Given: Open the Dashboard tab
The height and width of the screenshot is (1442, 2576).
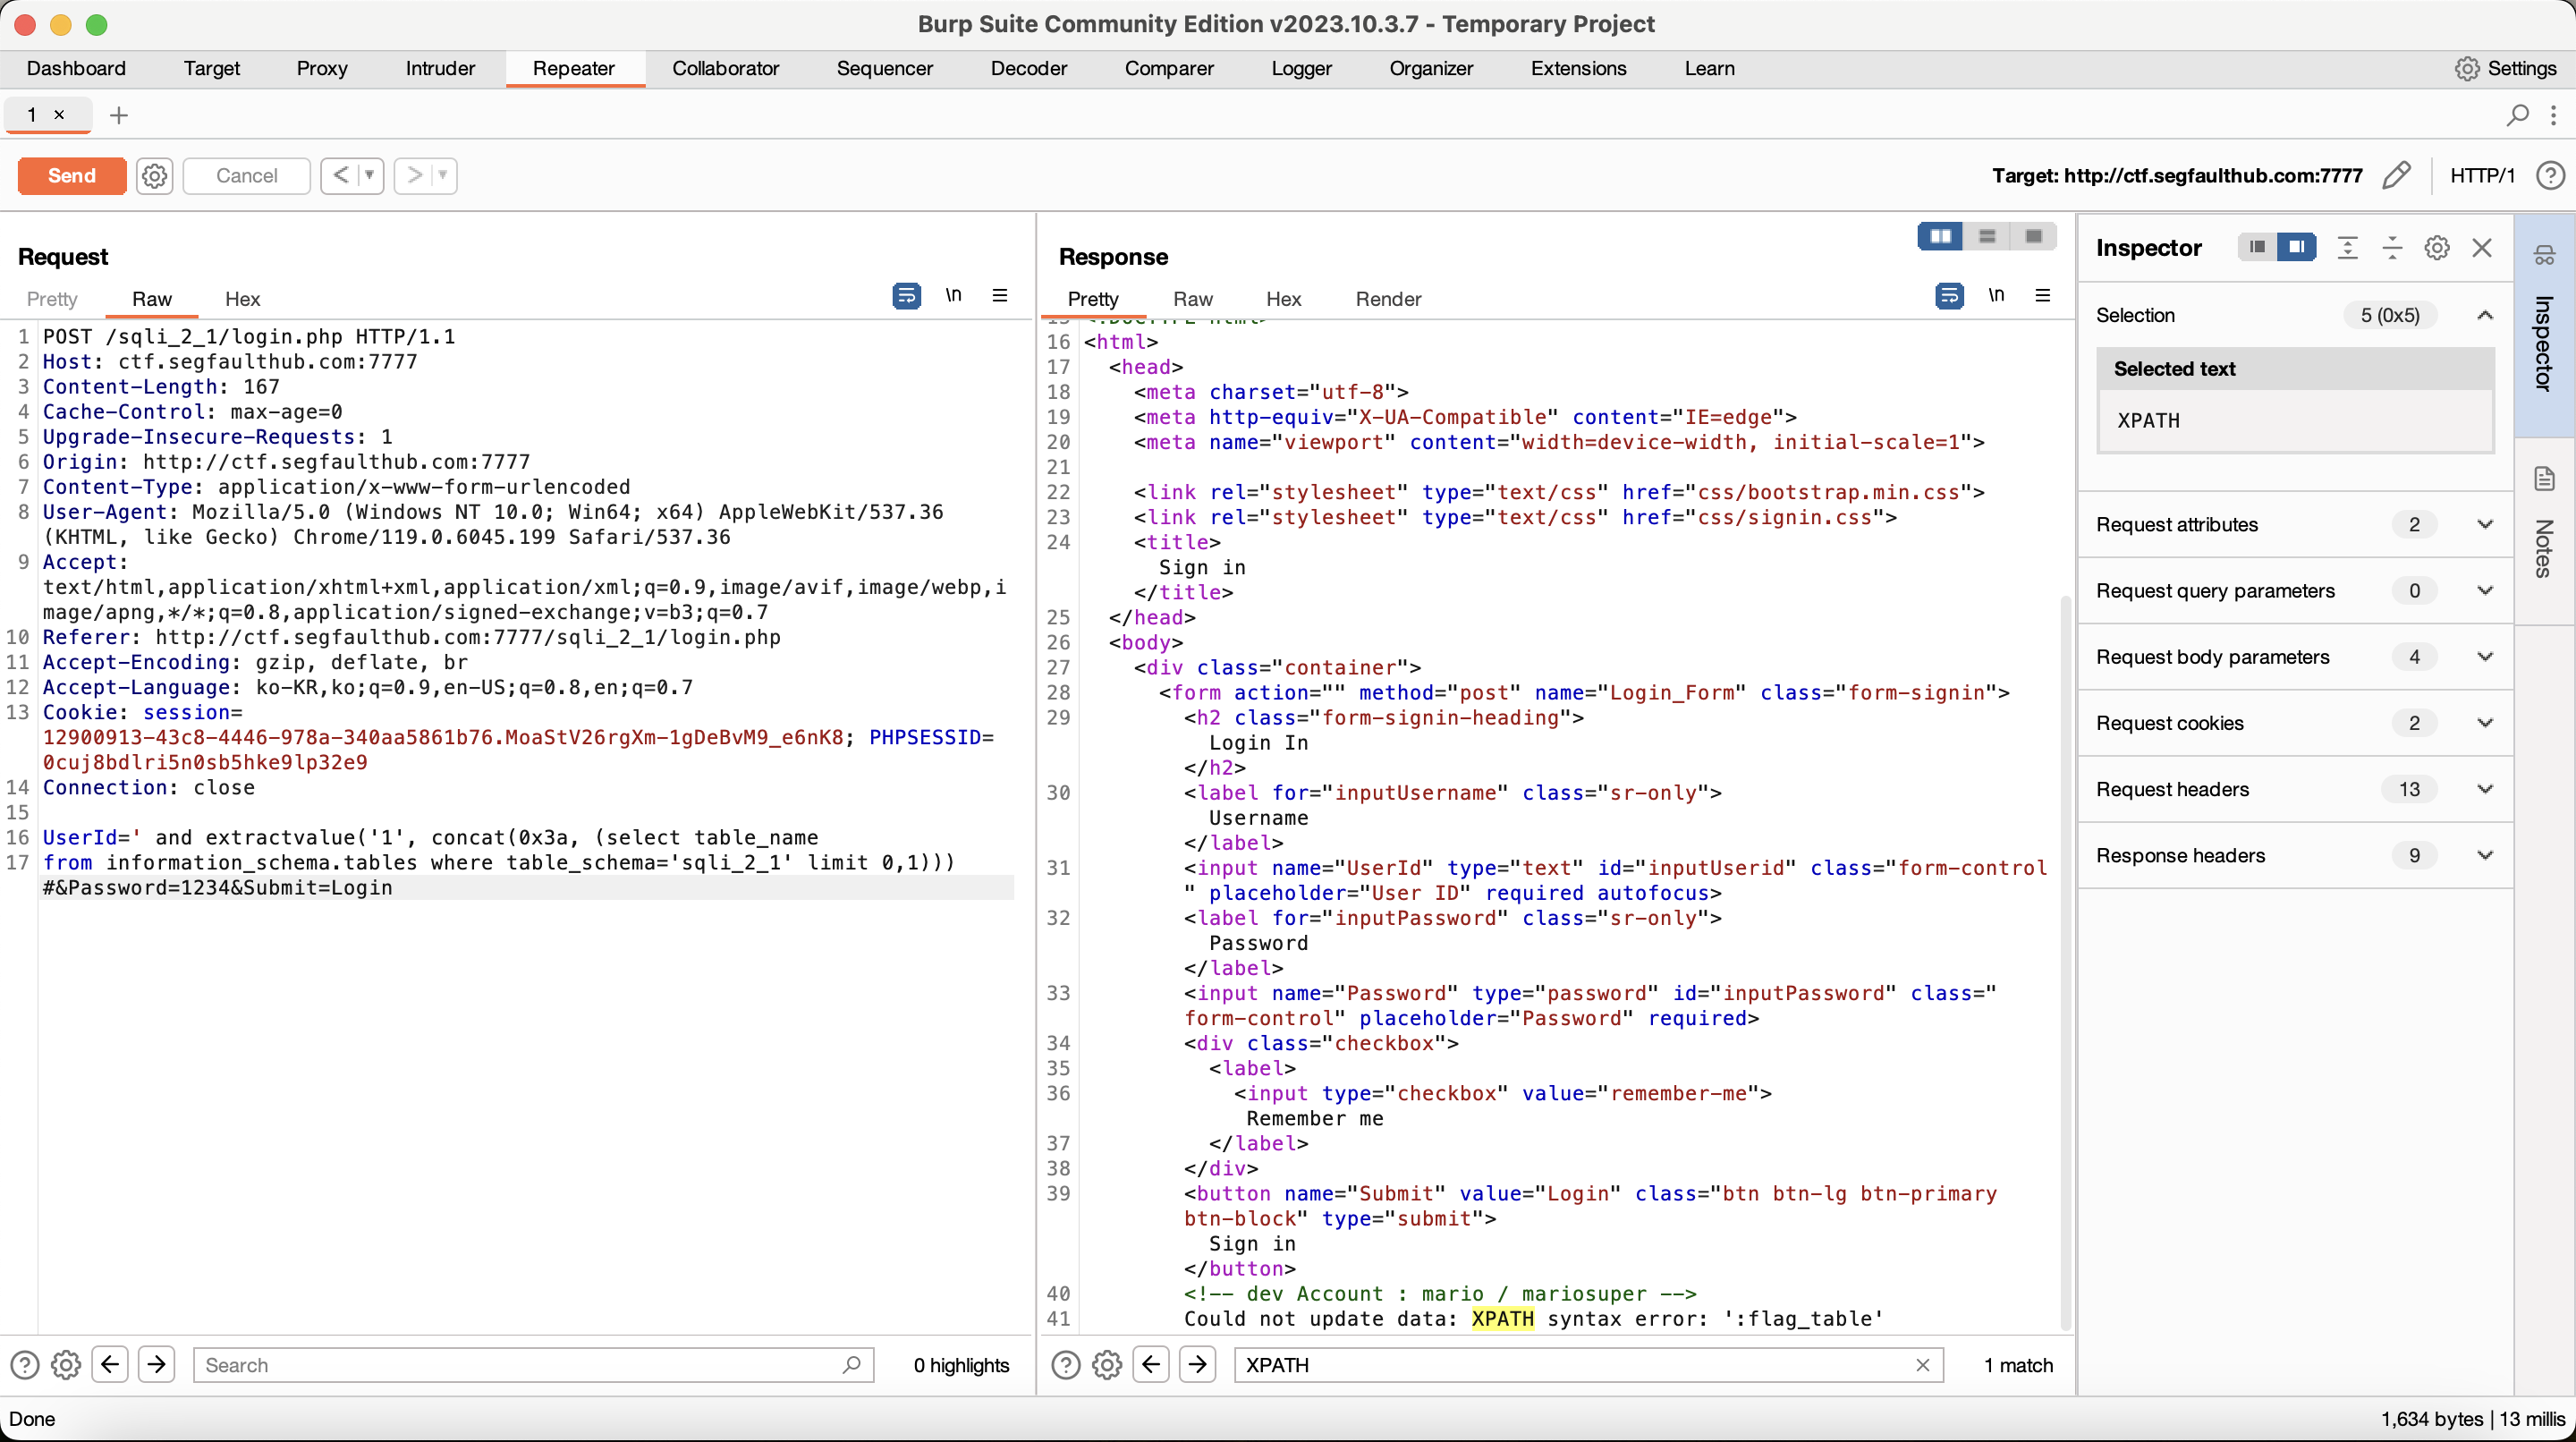Looking at the screenshot, I should (76, 68).
